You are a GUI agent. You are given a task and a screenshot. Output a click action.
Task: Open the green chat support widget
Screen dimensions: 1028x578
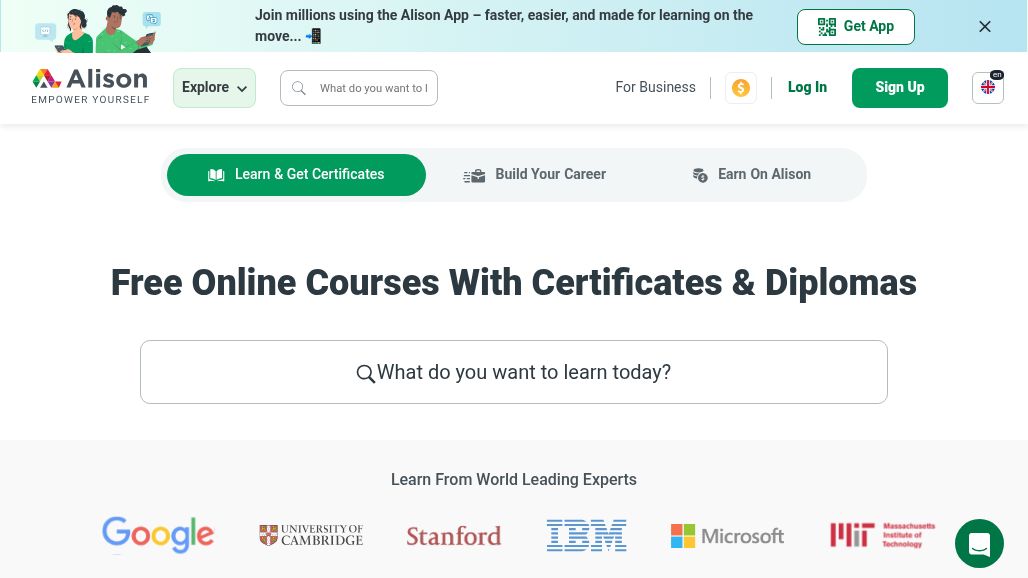click(x=979, y=543)
